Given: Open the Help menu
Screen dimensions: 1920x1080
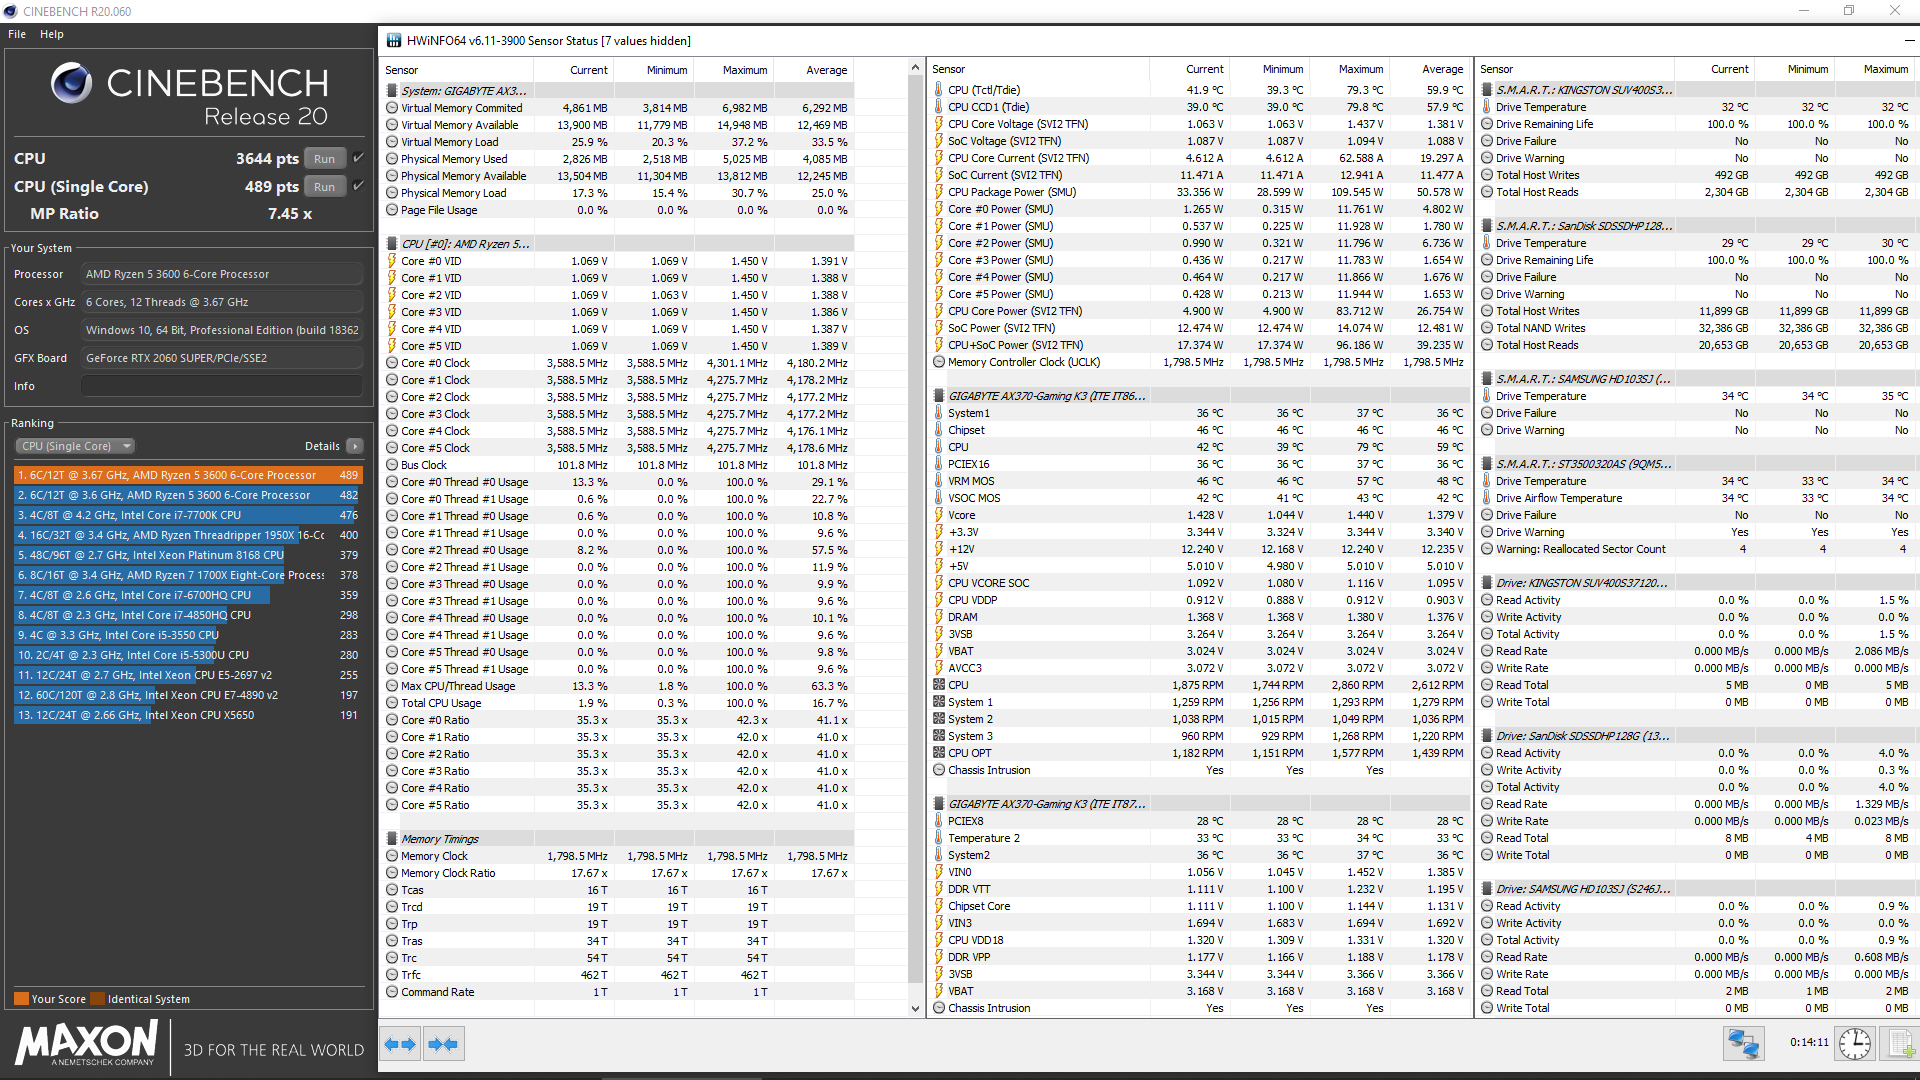Looking at the screenshot, I should tap(52, 34).
